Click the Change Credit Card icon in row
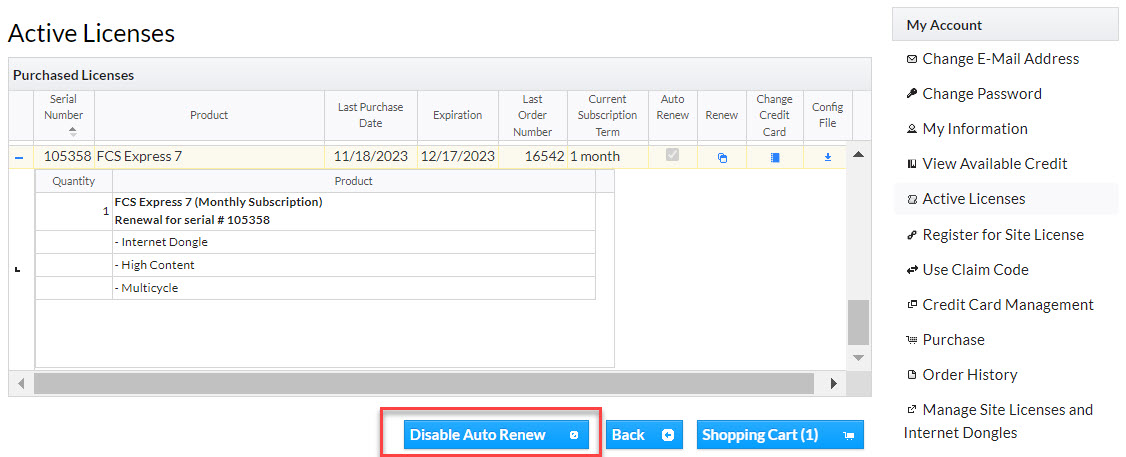 [774, 157]
